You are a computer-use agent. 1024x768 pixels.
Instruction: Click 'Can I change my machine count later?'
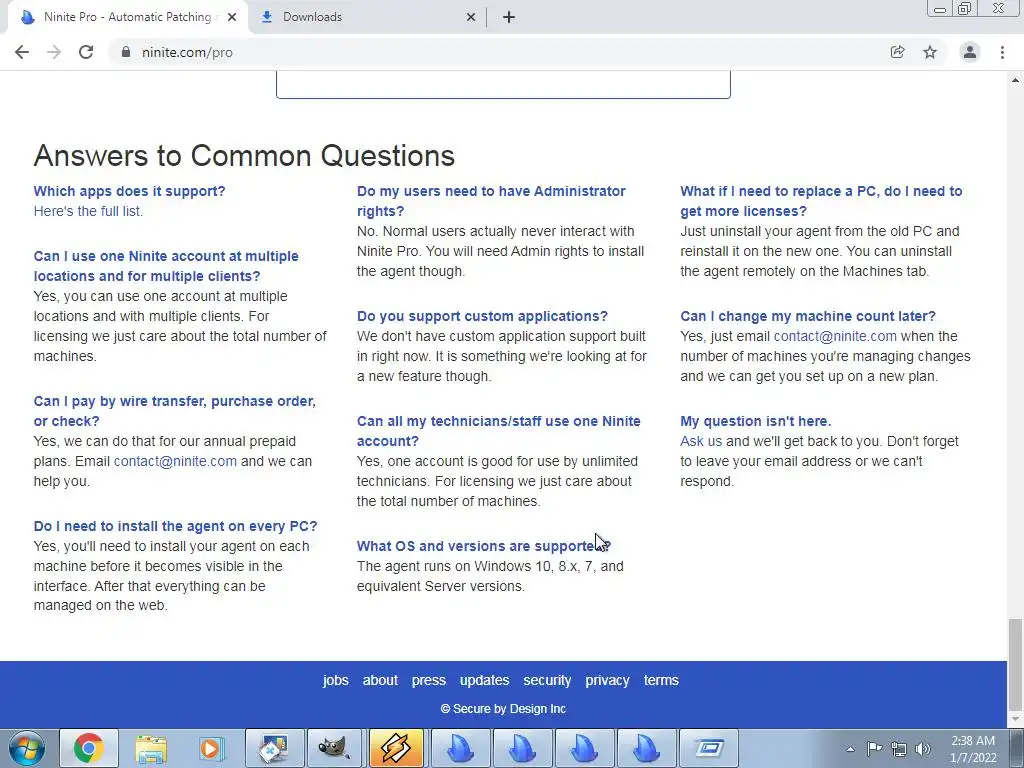tap(808, 316)
